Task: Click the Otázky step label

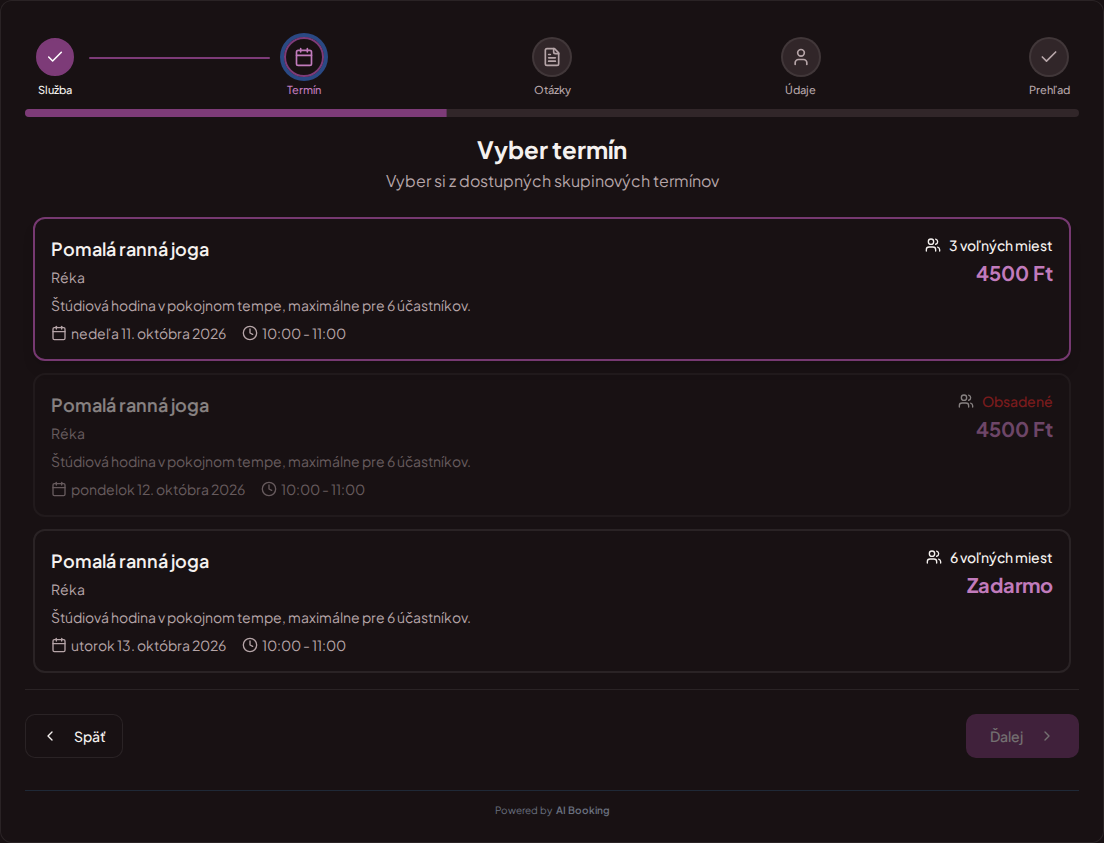Action: pyautogui.click(x=553, y=90)
